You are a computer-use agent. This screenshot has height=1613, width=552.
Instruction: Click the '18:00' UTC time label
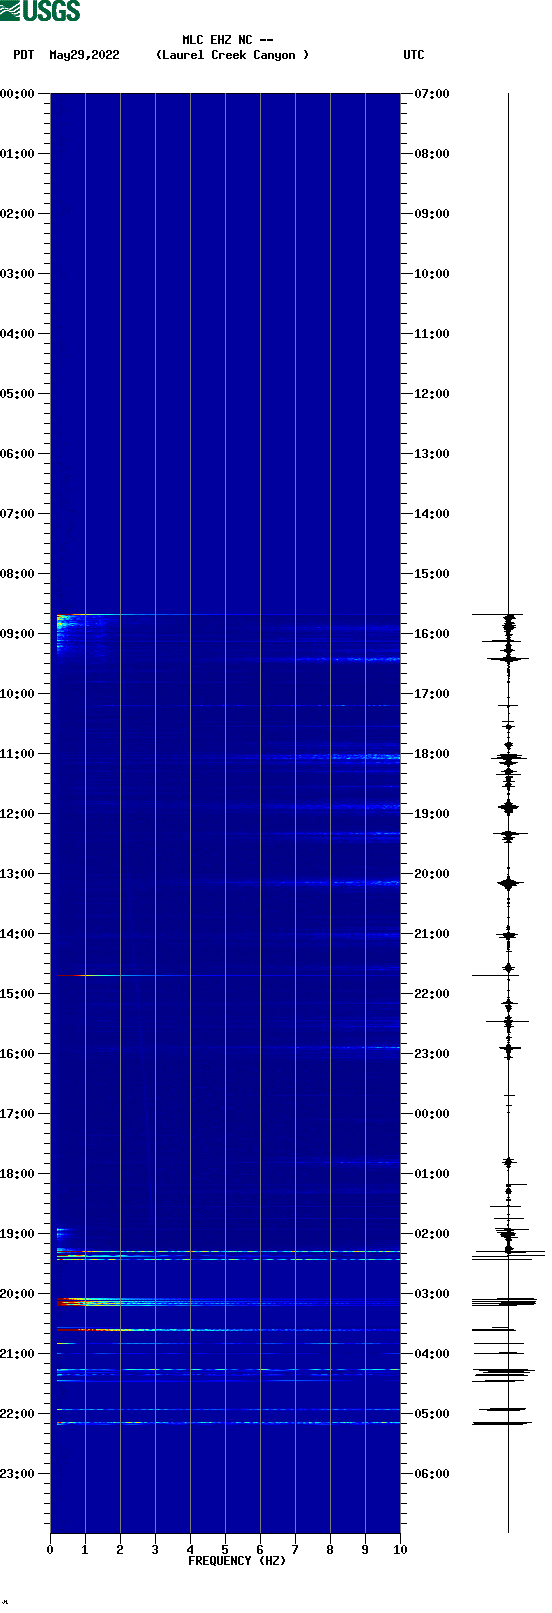[432, 754]
